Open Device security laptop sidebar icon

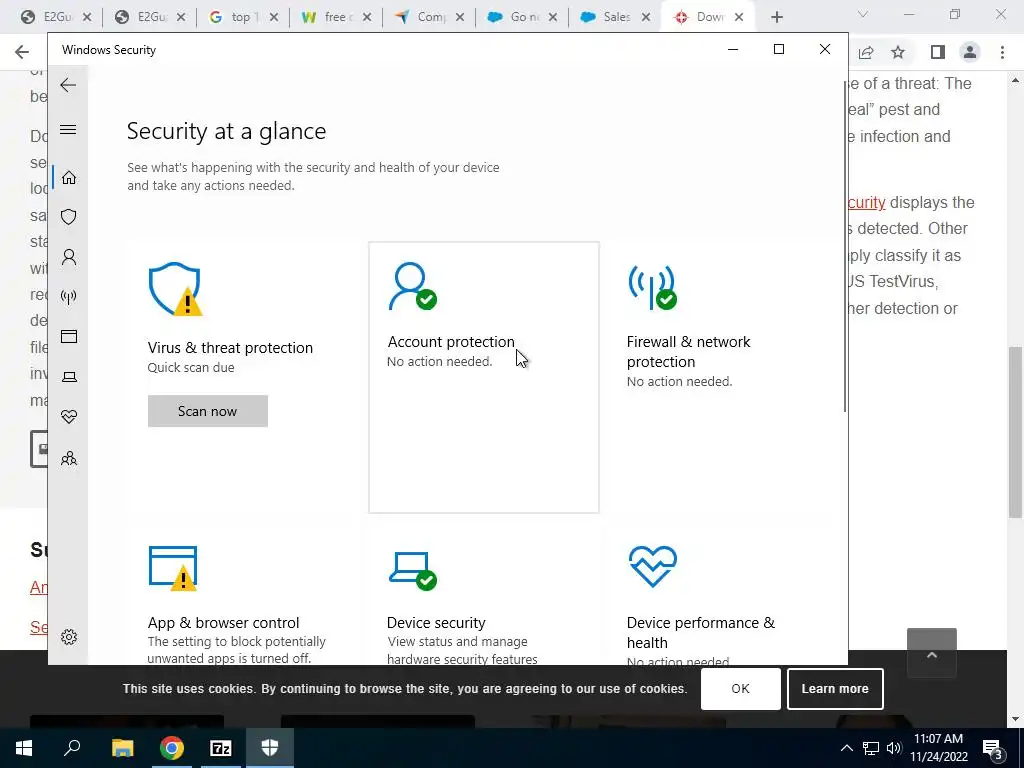tap(69, 377)
